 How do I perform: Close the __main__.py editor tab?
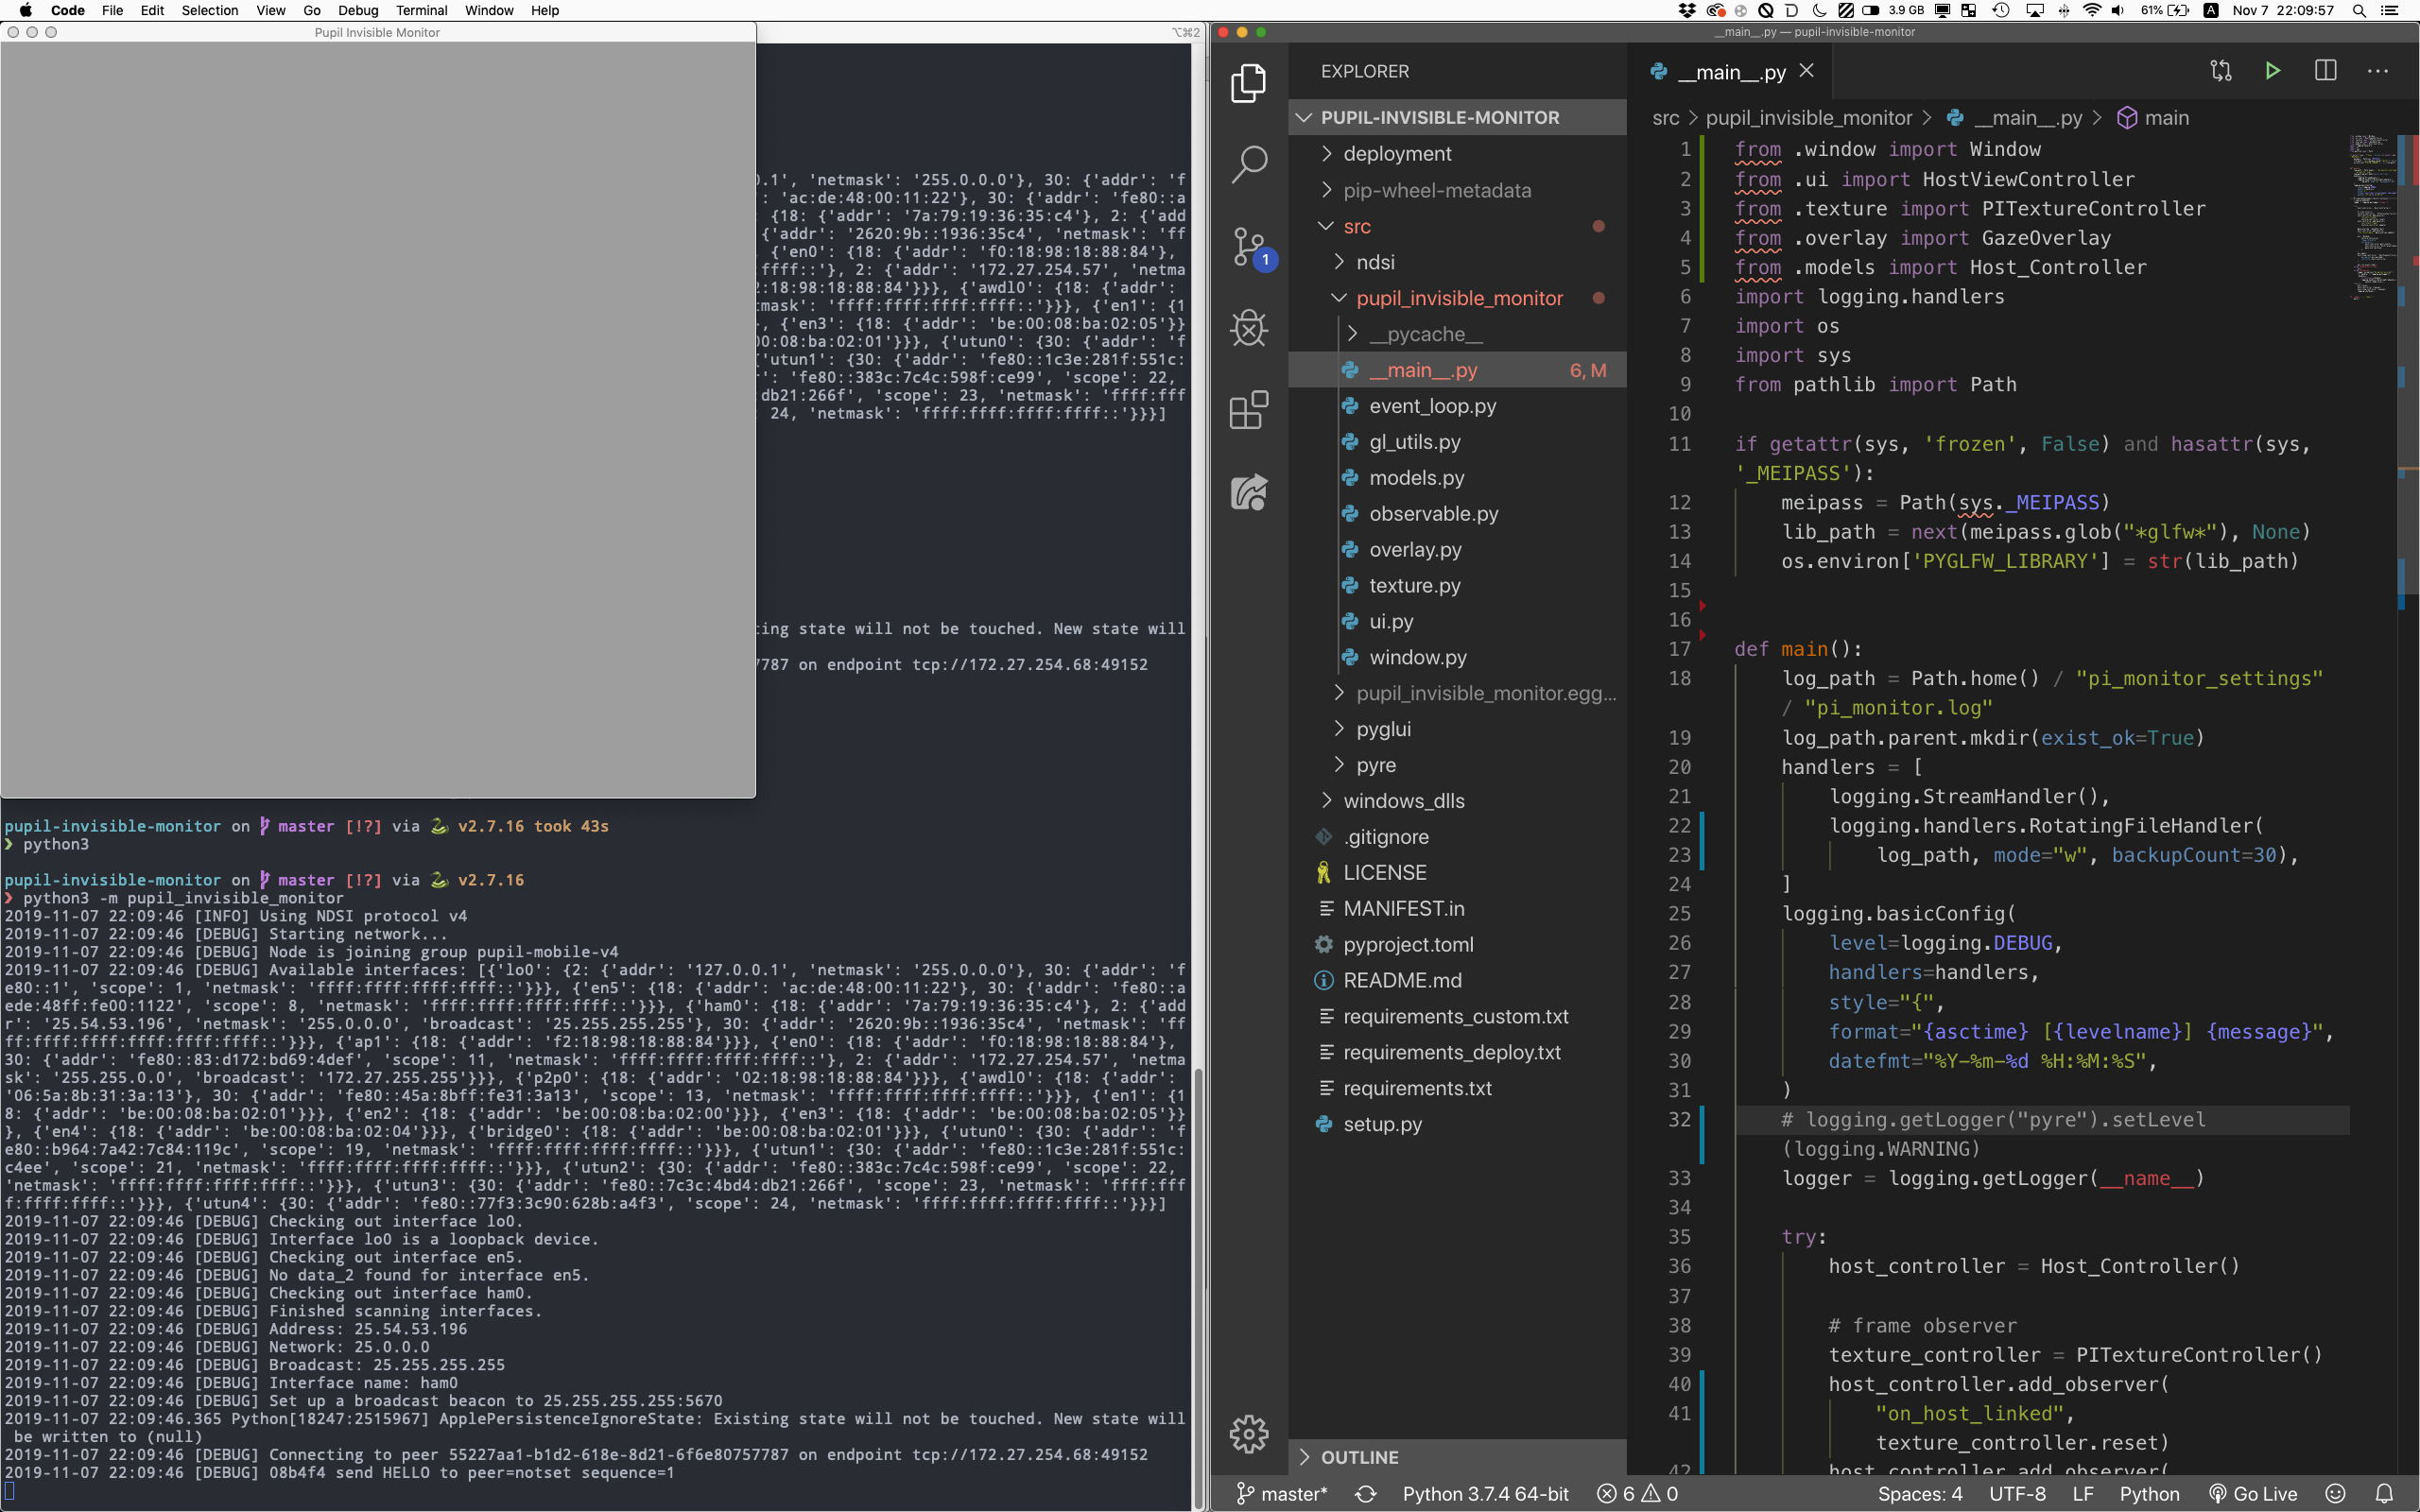click(1806, 71)
